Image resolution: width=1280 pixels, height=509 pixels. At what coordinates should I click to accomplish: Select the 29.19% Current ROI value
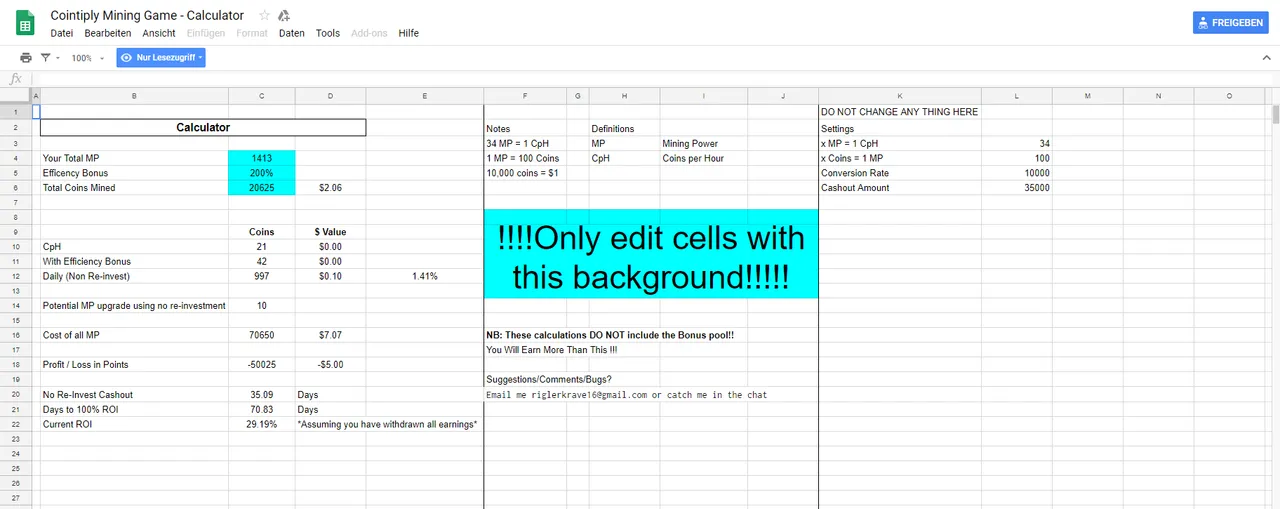click(x=262, y=424)
